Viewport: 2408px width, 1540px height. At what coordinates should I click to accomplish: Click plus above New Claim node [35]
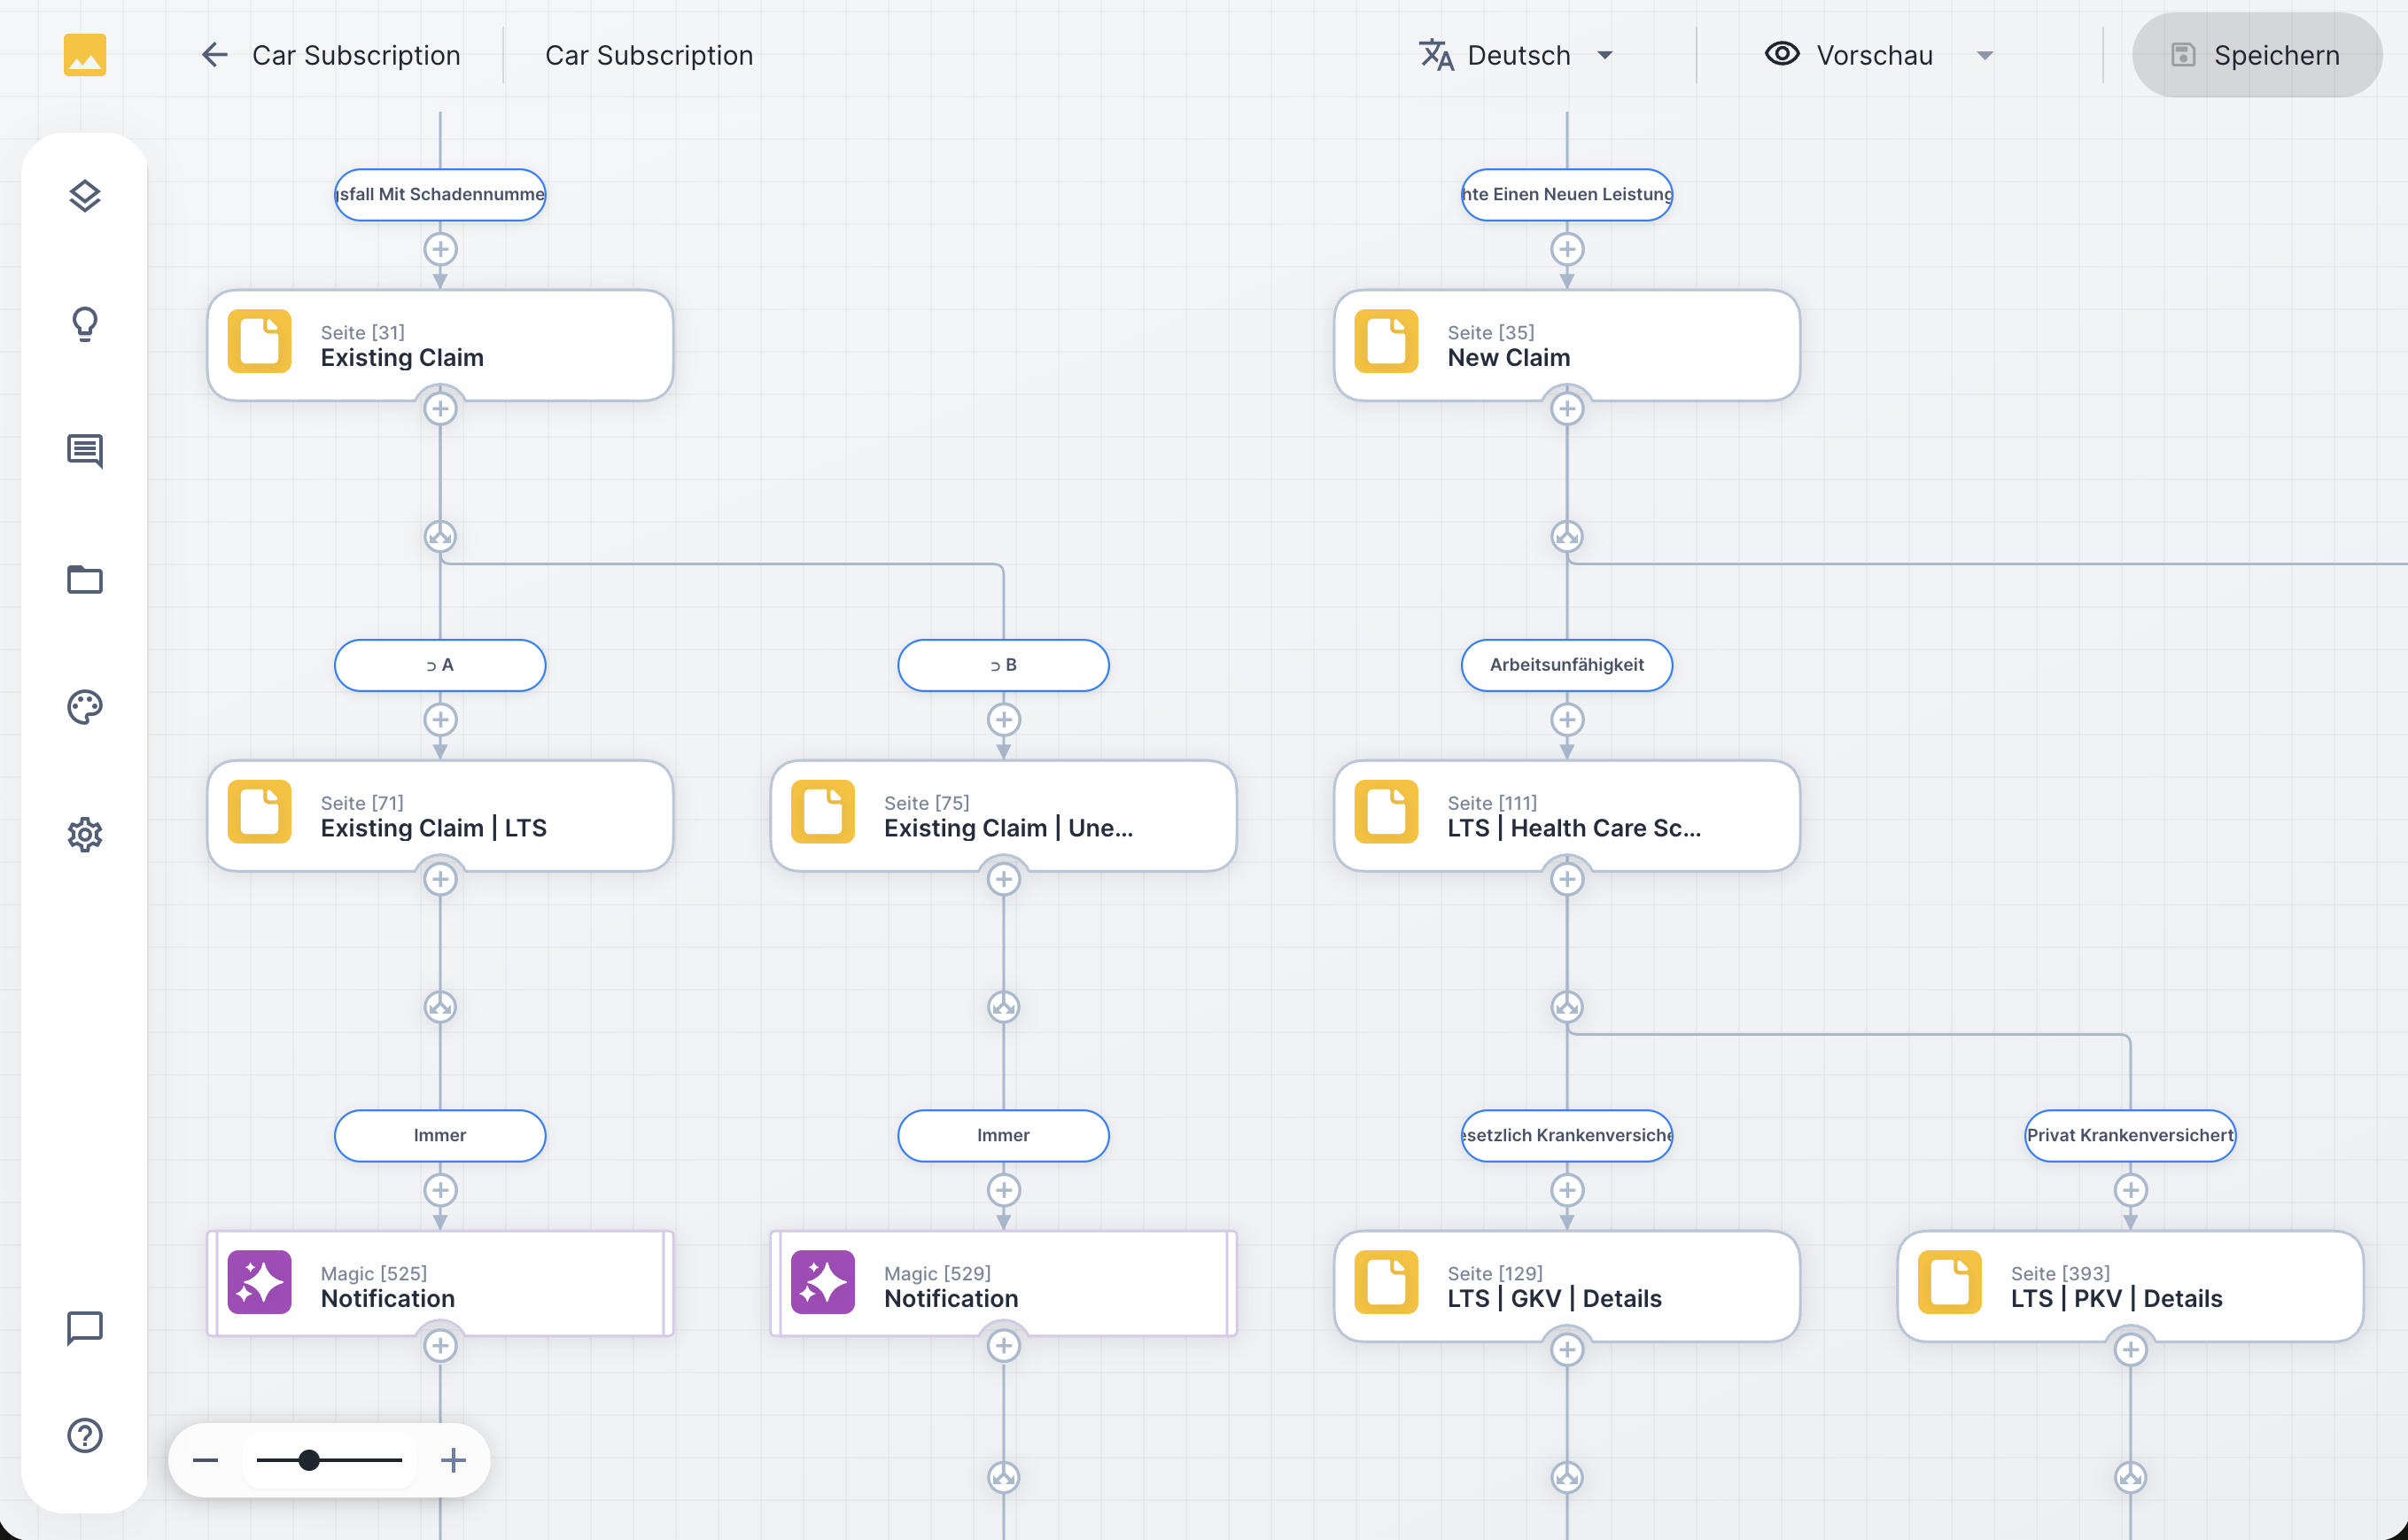click(x=1567, y=249)
